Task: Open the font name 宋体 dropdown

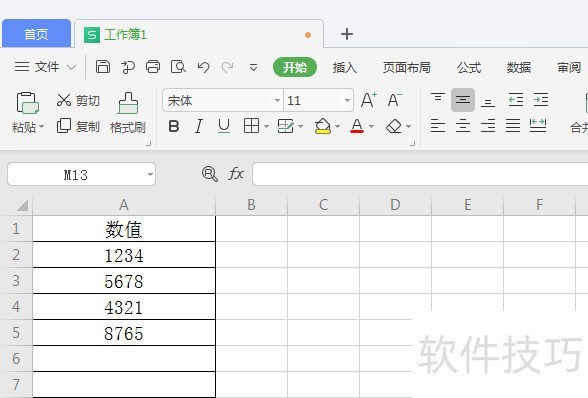Action: coord(277,100)
